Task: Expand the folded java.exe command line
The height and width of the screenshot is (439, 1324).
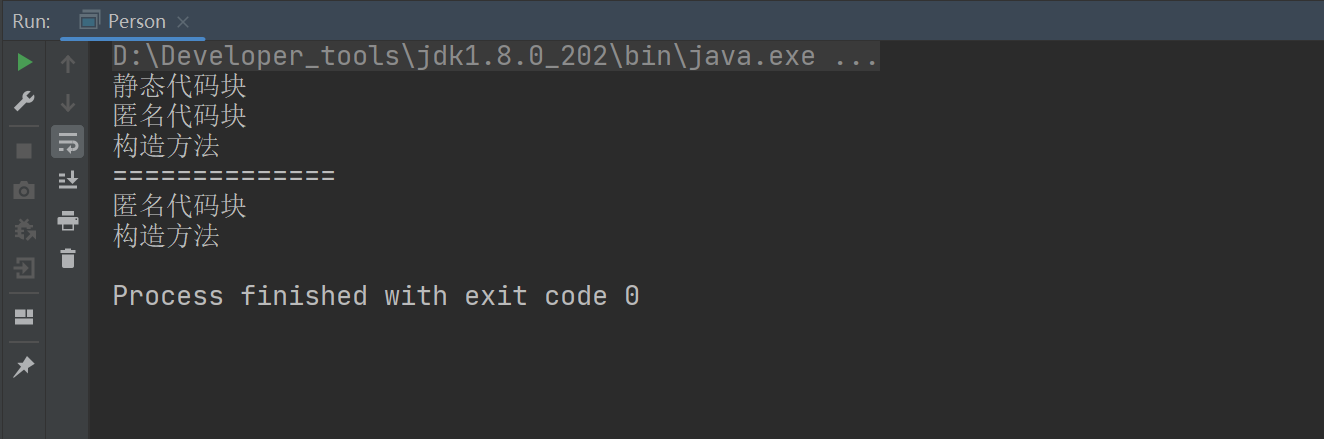Action: click(x=855, y=56)
